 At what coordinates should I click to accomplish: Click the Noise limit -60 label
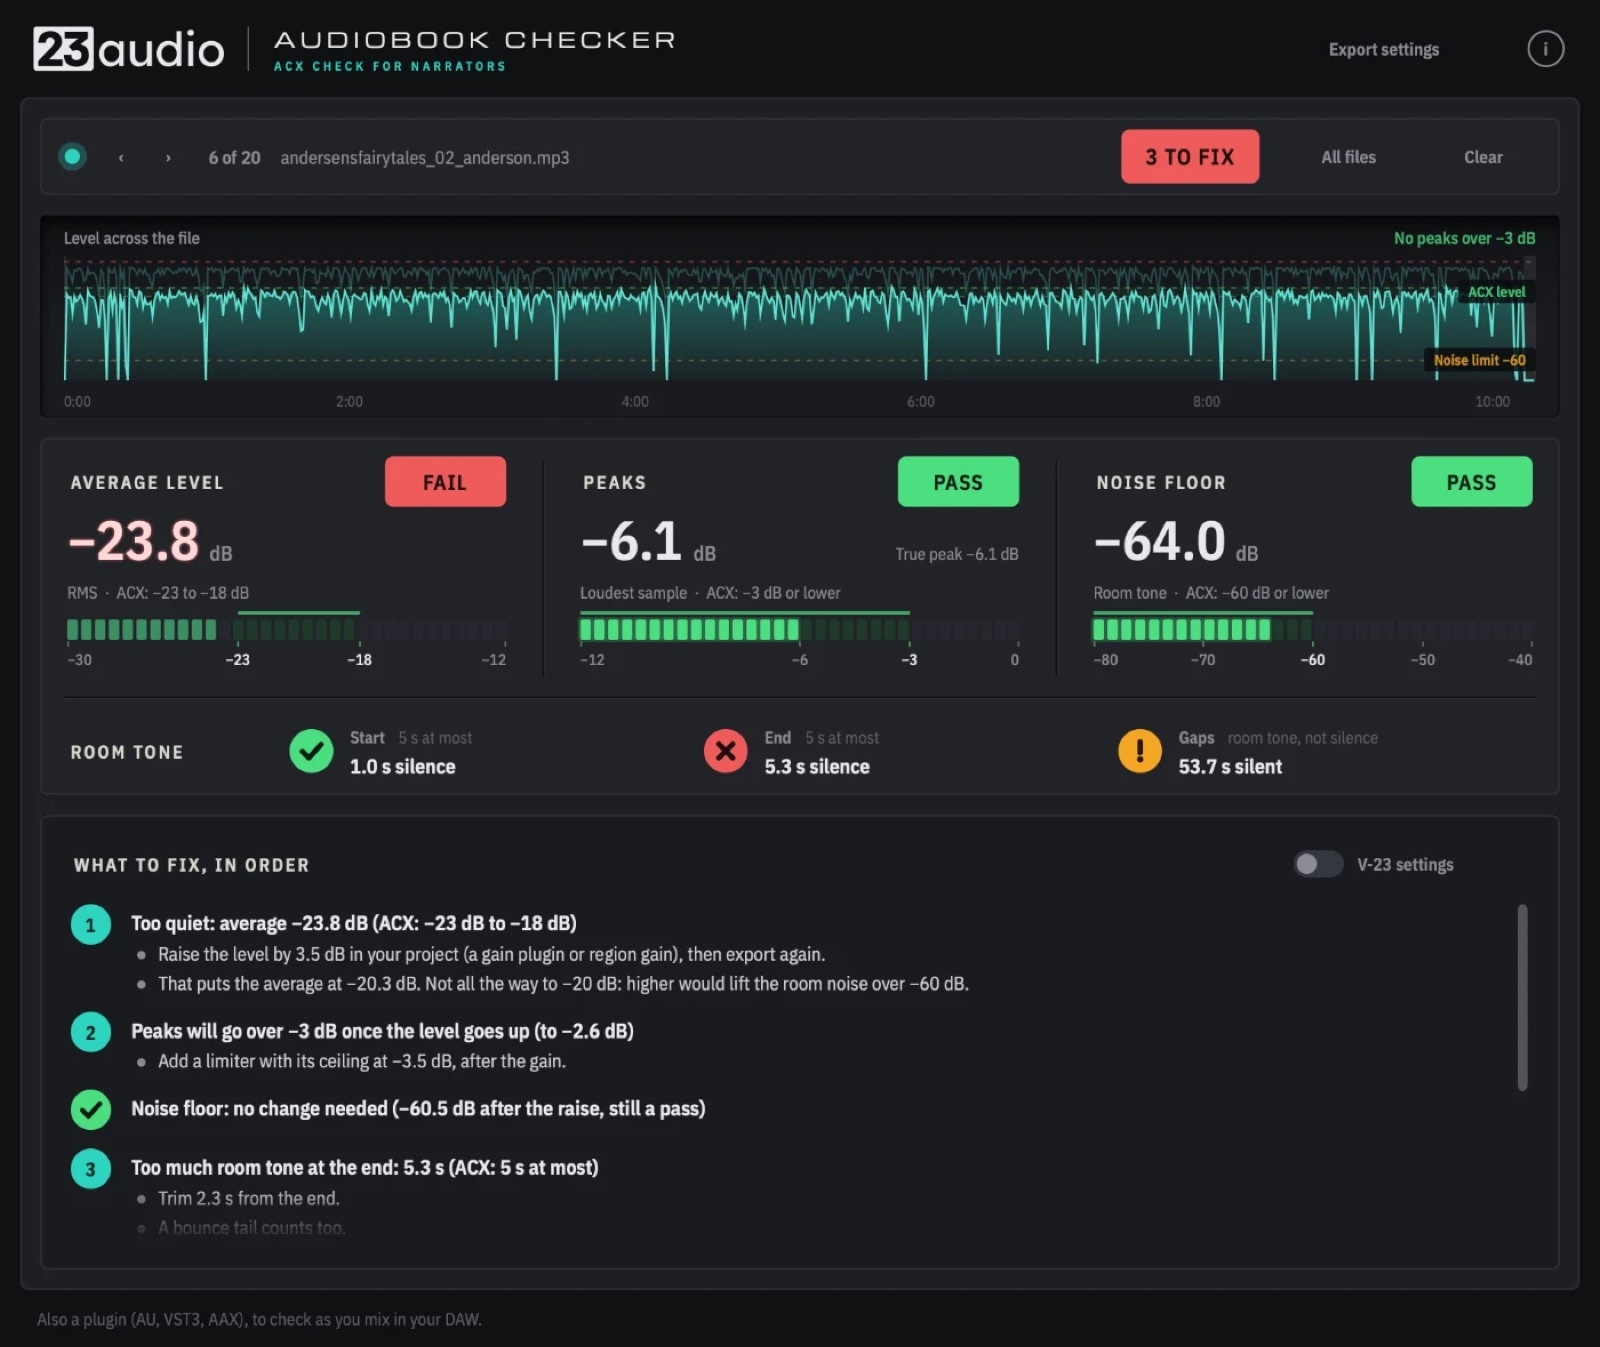coord(1479,360)
